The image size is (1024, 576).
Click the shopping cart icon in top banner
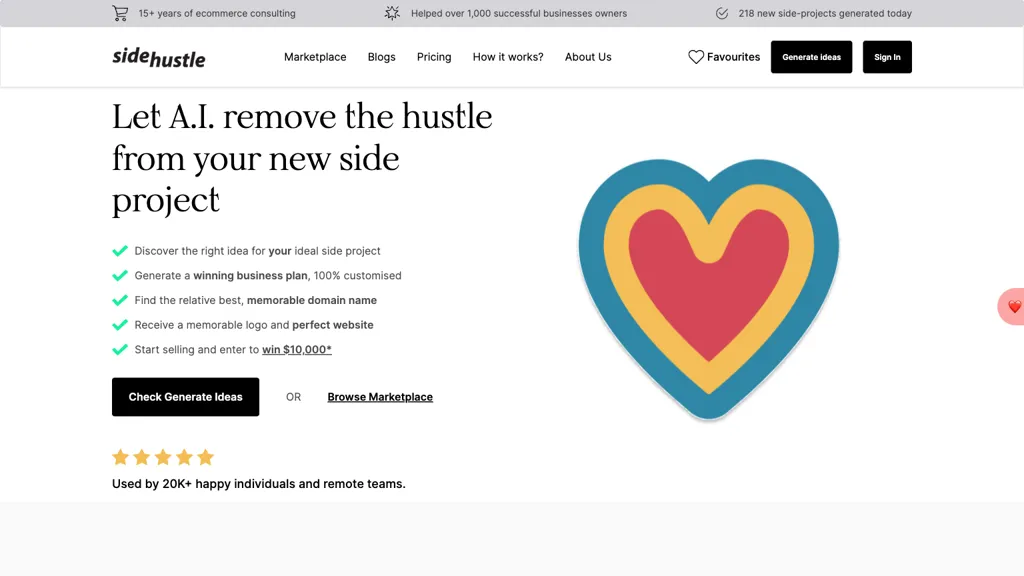coord(120,13)
